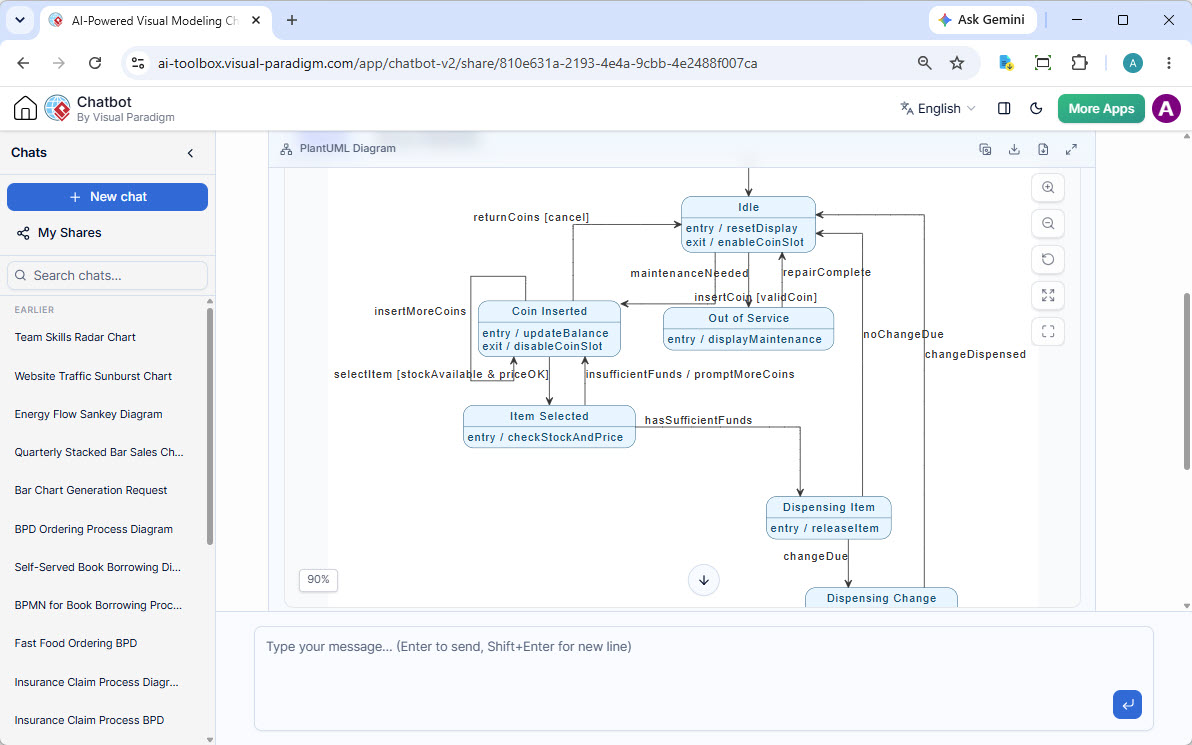Export diagram file icon
The width and height of the screenshot is (1192, 745).
pyautogui.click(x=1043, y=149)
